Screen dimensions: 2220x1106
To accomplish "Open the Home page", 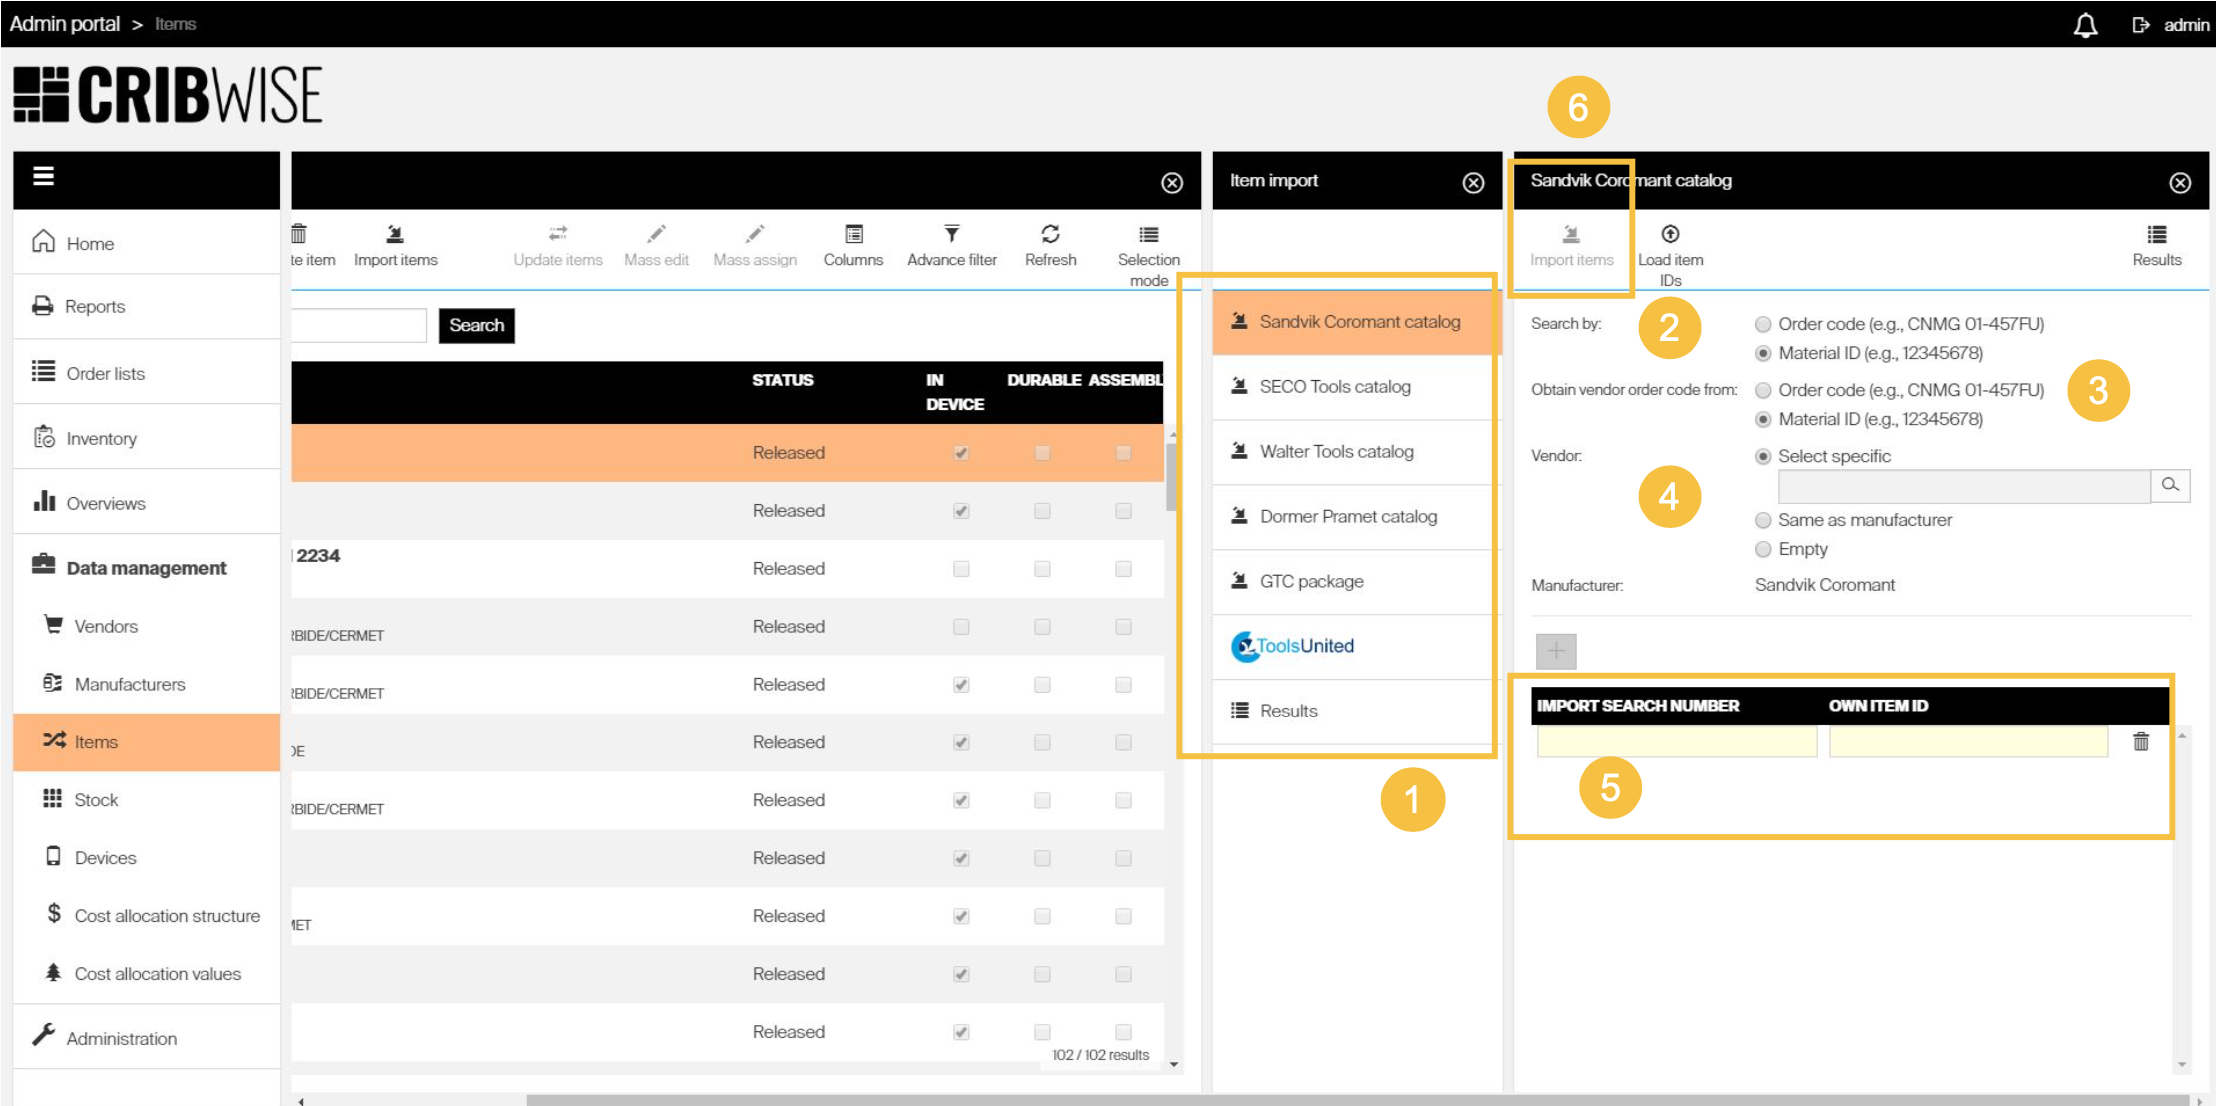I will [146, 243].
